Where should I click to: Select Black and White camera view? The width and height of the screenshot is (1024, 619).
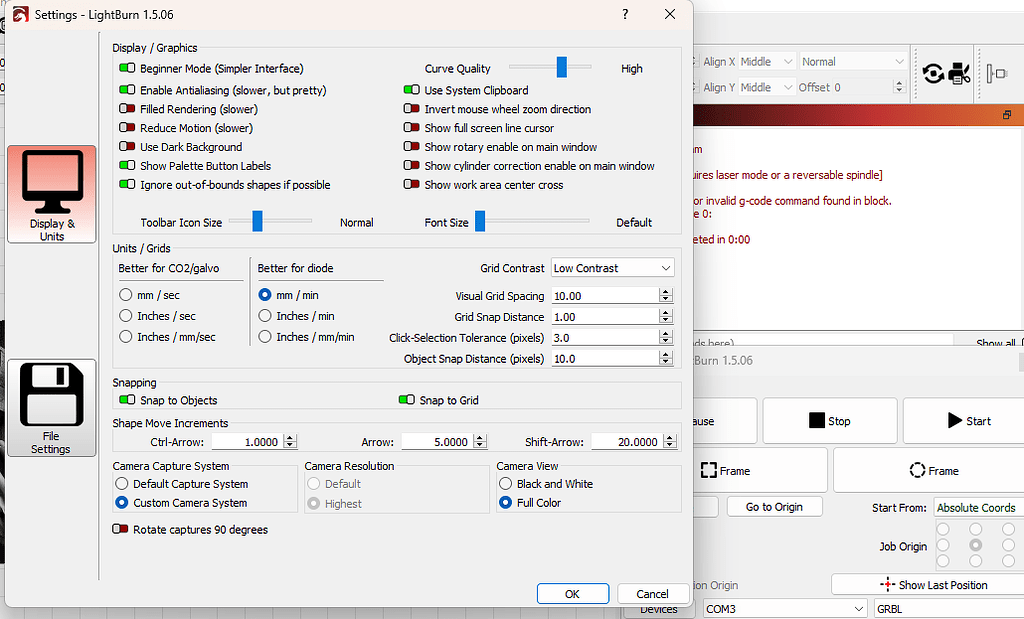[506, 483]
